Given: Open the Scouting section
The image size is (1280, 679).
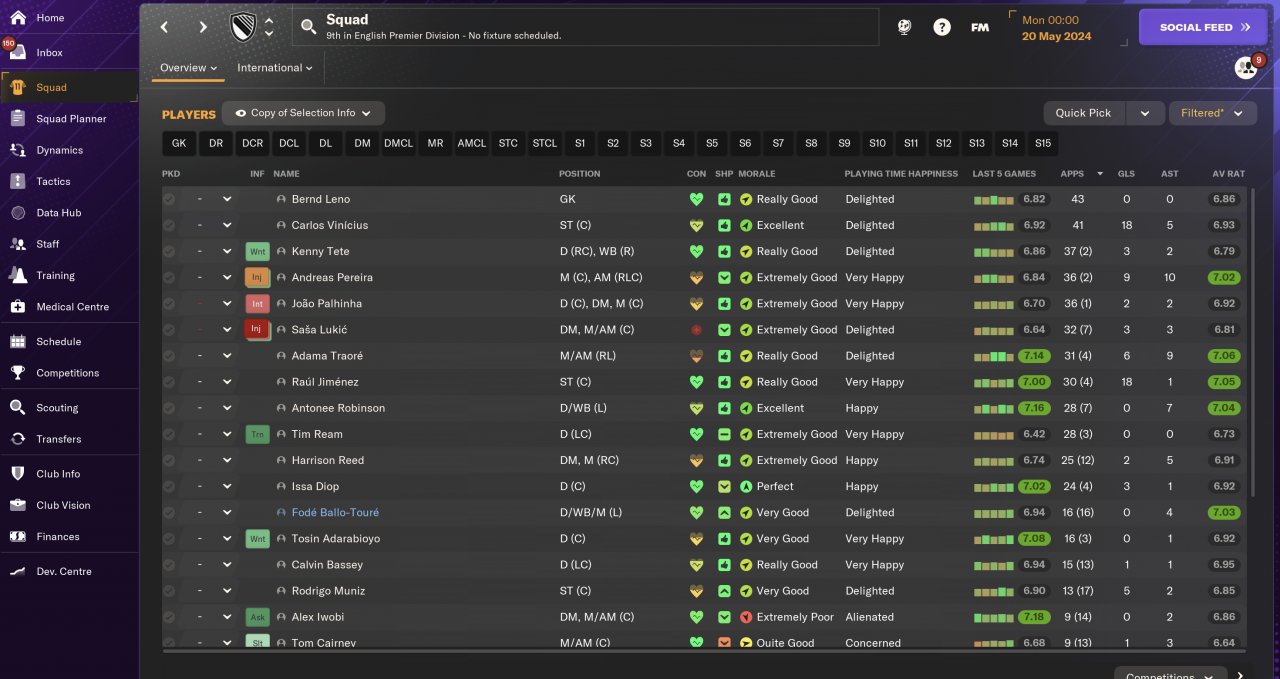Looking at the screenshot, I should click(x=57, y=407).
